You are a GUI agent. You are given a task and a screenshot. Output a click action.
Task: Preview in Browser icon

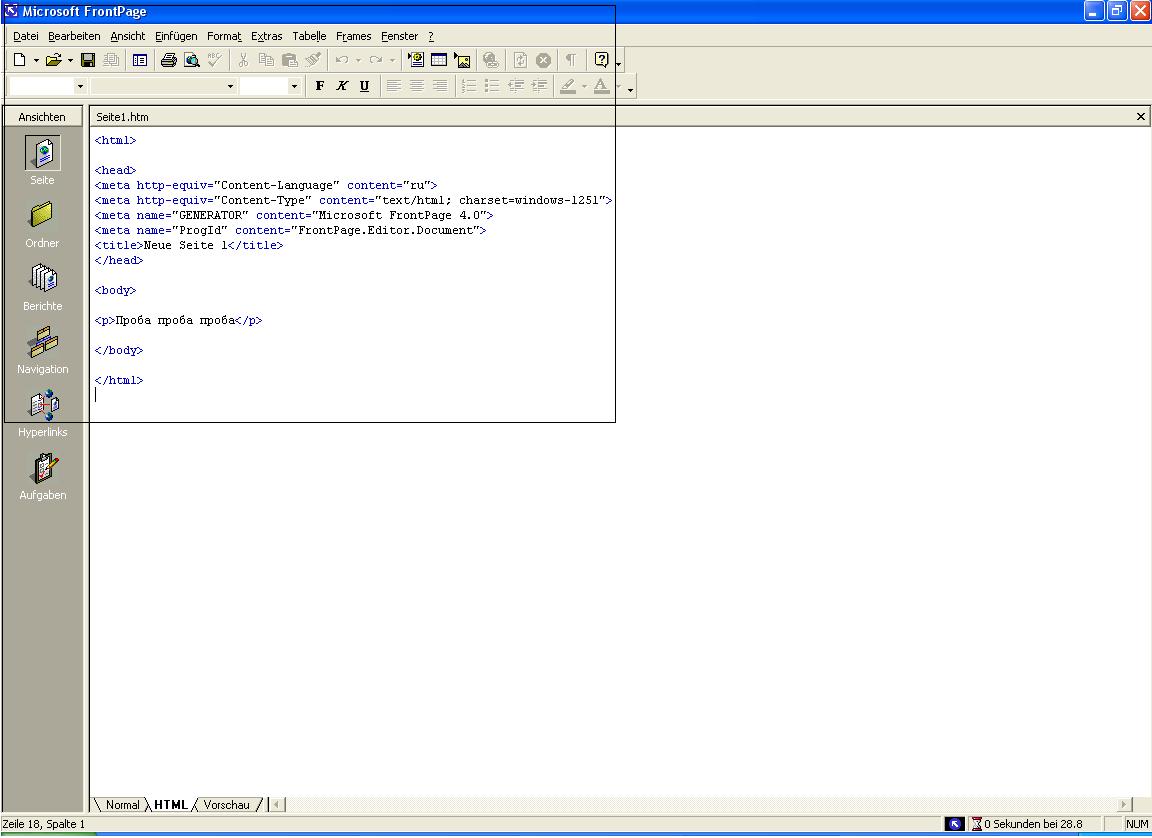pyautogui.click(x=192, y=60)
